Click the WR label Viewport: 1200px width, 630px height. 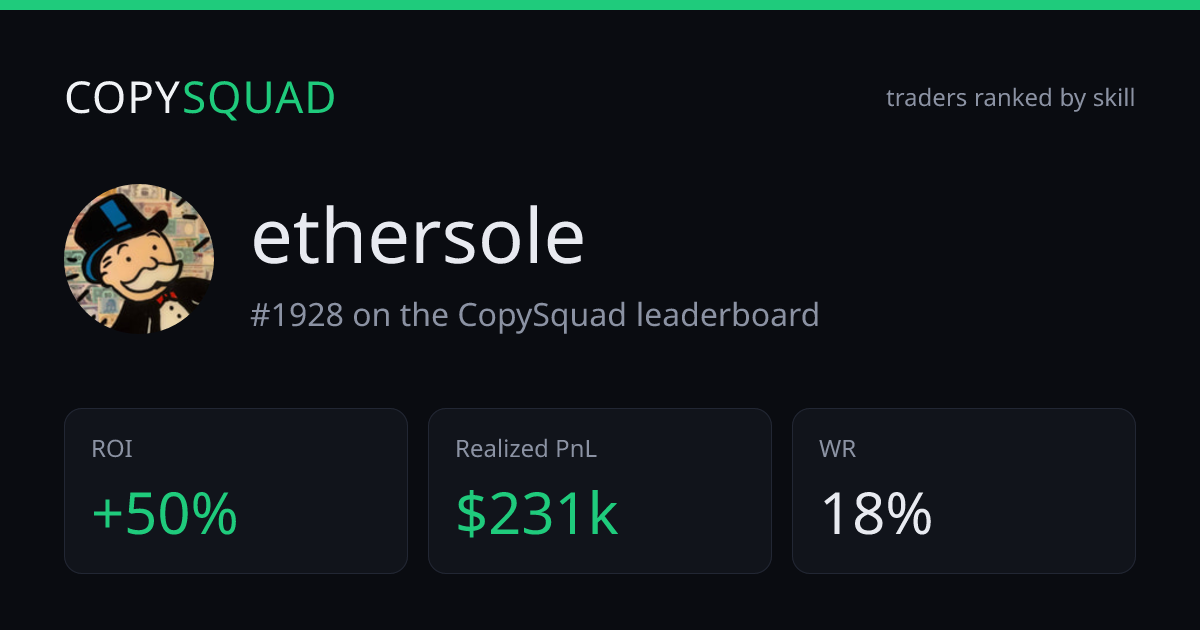[837, 450]
